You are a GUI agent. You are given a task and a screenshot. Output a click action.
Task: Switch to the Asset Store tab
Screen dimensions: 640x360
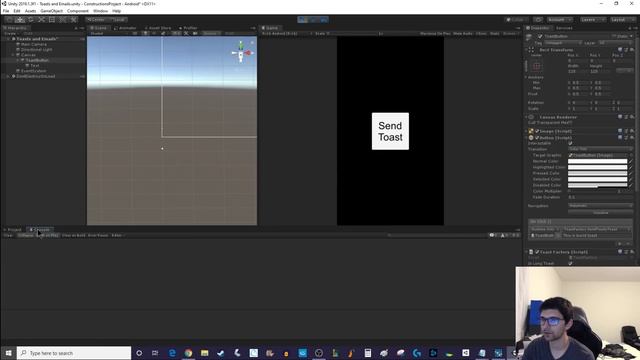[158, 28]
